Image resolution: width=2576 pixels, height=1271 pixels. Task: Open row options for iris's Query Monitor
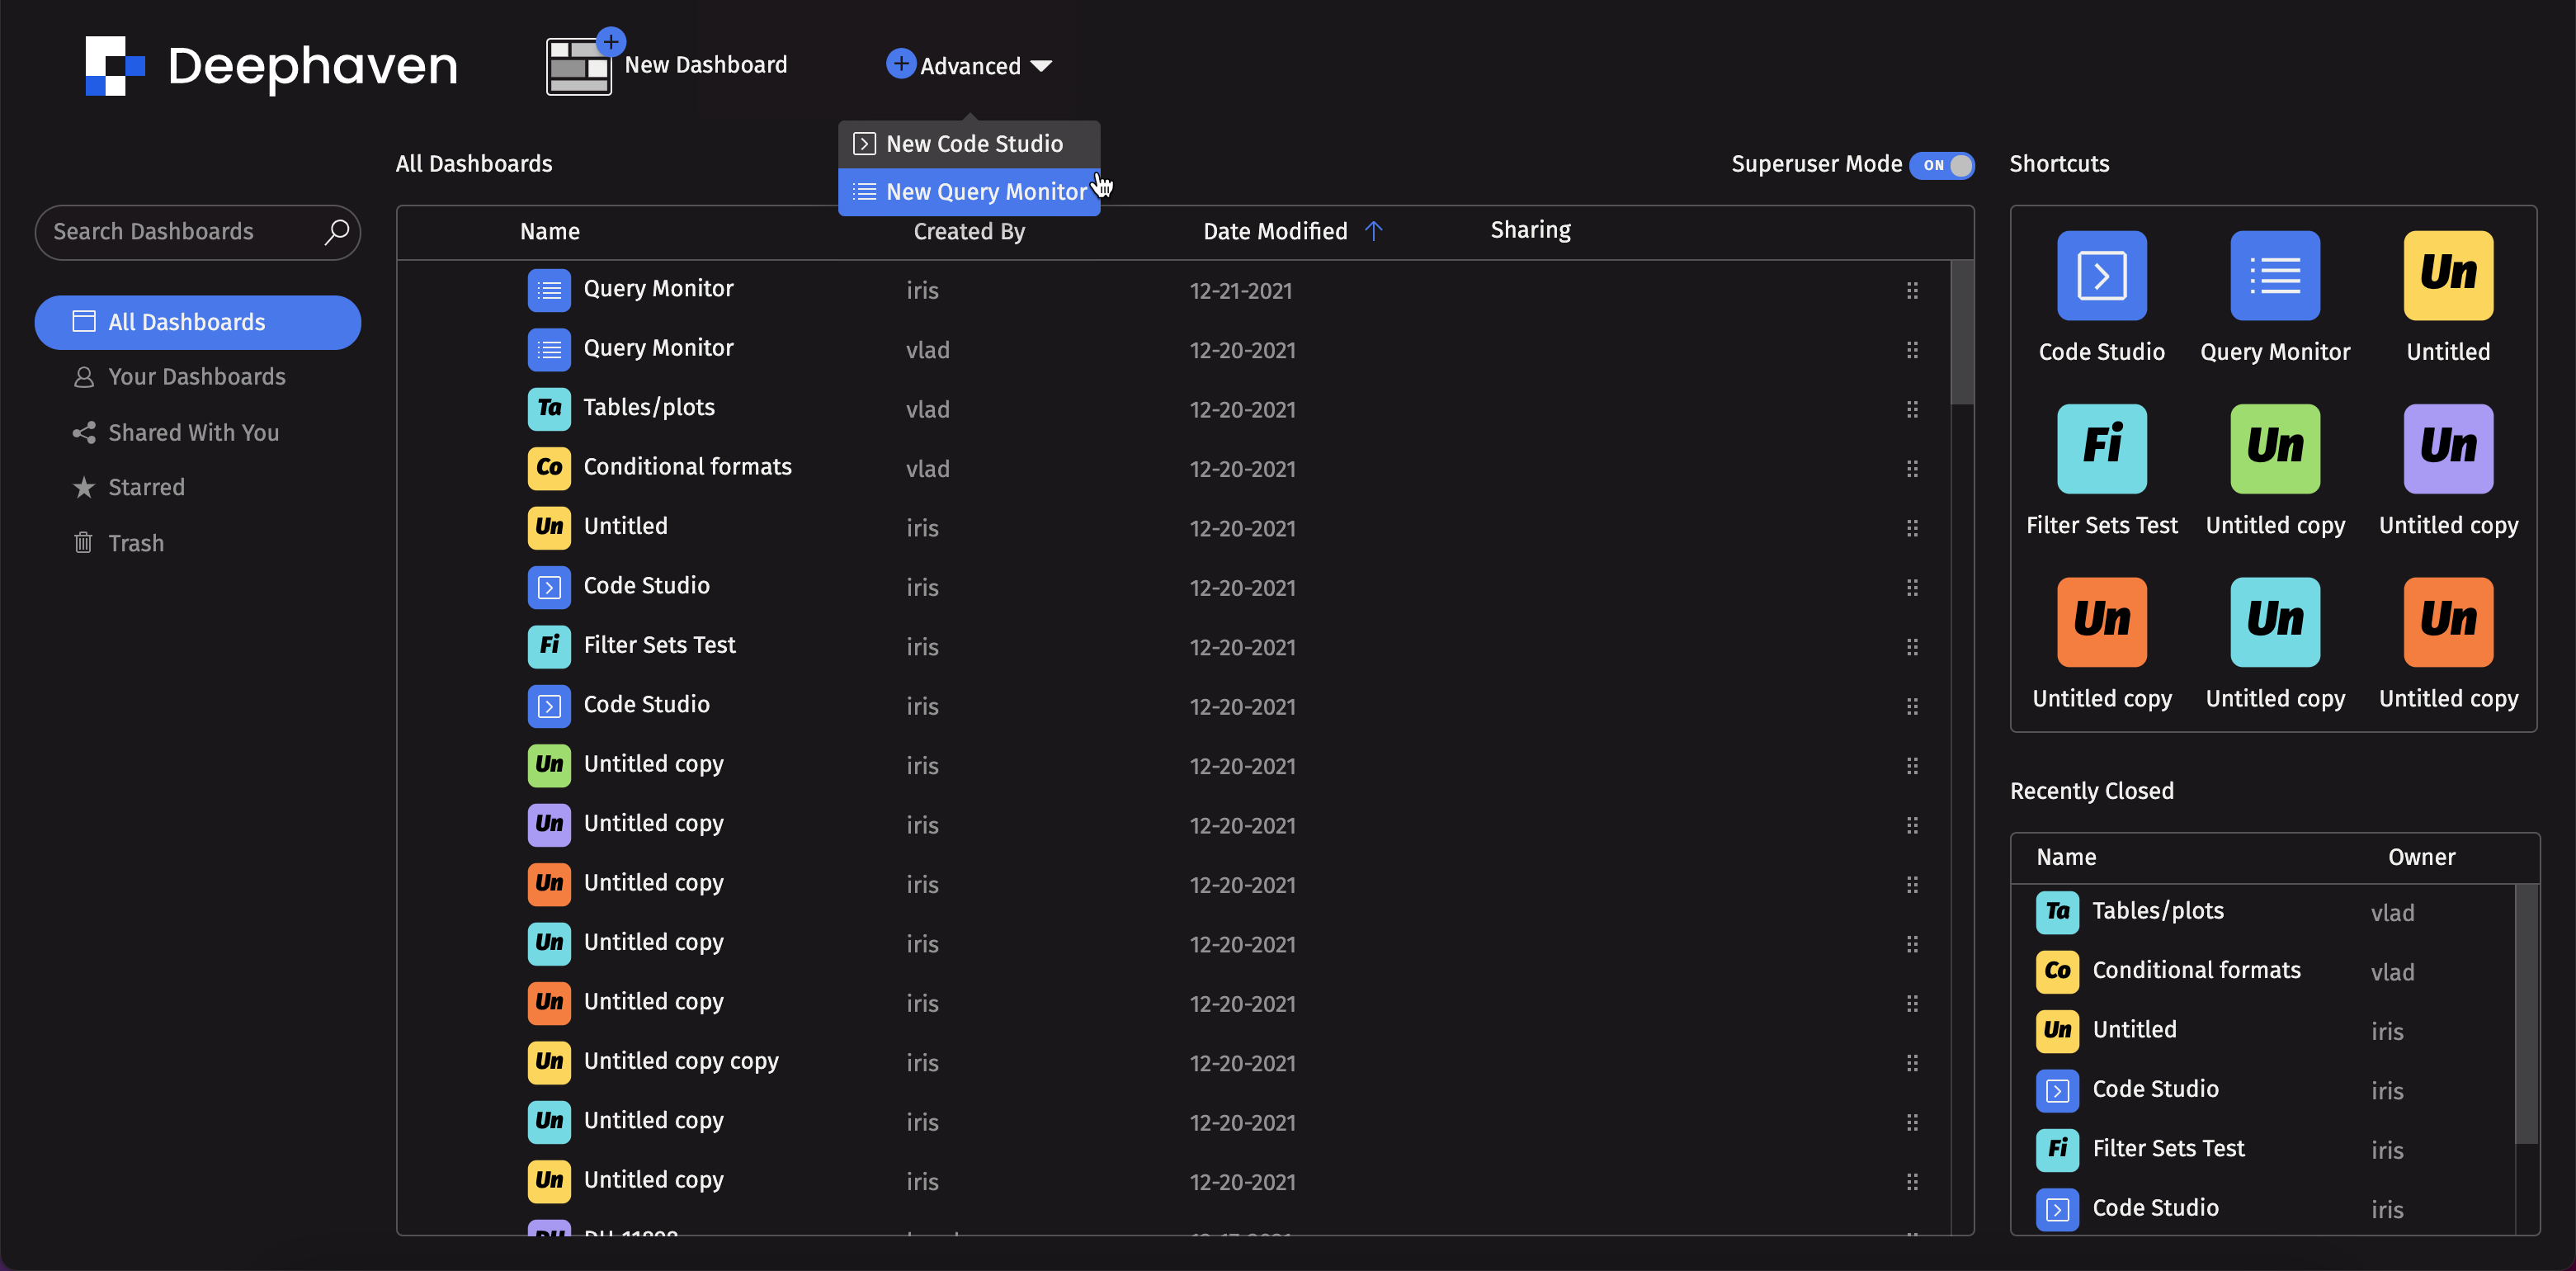pyautogui.click(x=1911, y=291)
